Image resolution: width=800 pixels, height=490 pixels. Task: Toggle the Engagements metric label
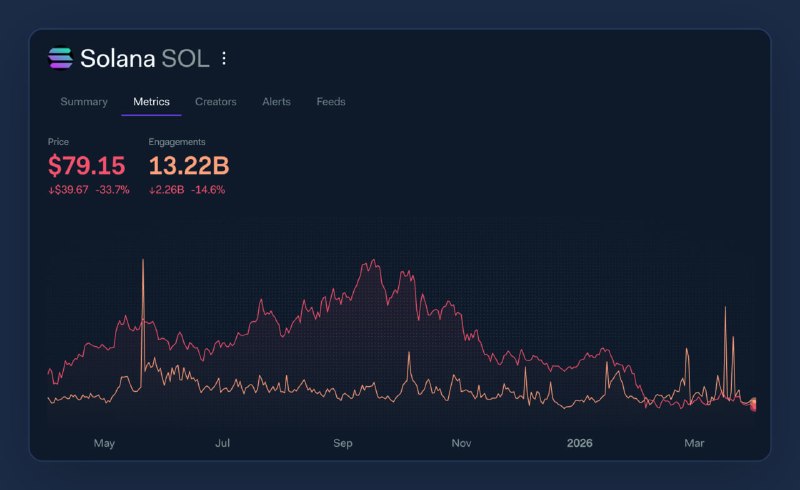(176, 142)
